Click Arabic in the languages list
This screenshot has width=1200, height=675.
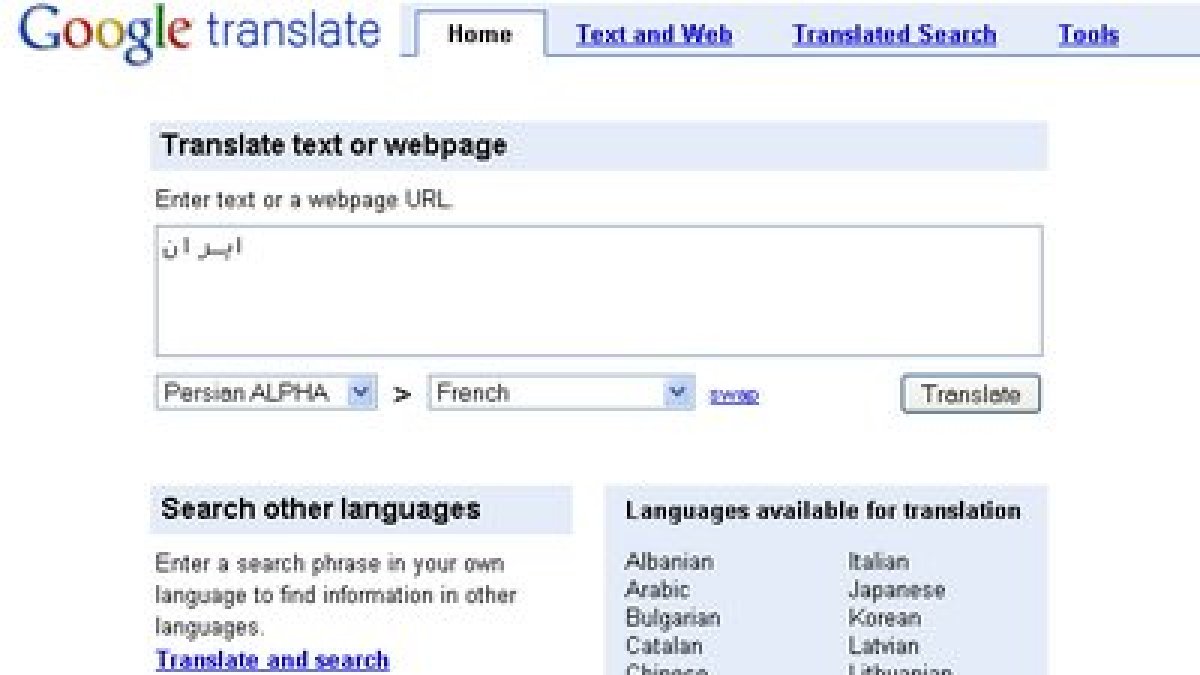pos(657,590)
